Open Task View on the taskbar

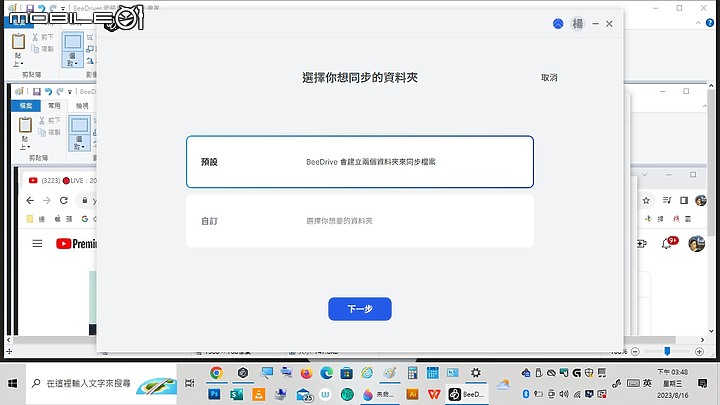point(190,383)
